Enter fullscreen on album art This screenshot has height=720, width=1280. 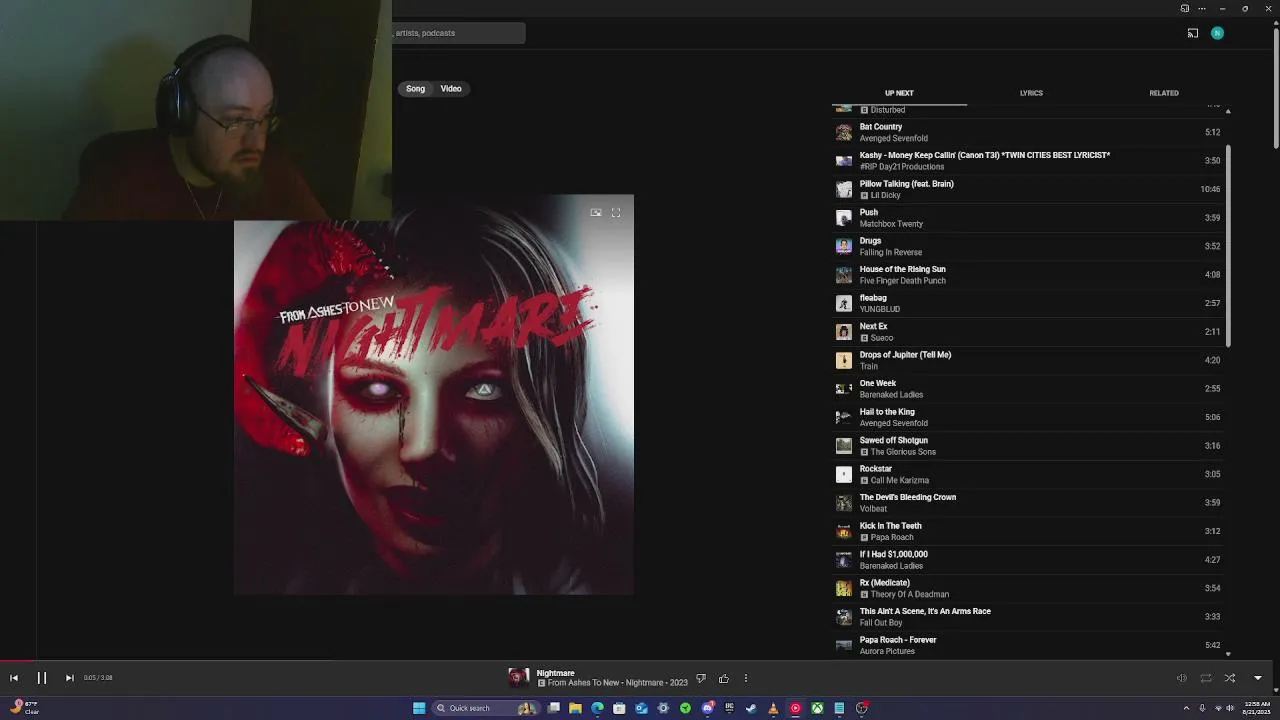click(616, 212)
